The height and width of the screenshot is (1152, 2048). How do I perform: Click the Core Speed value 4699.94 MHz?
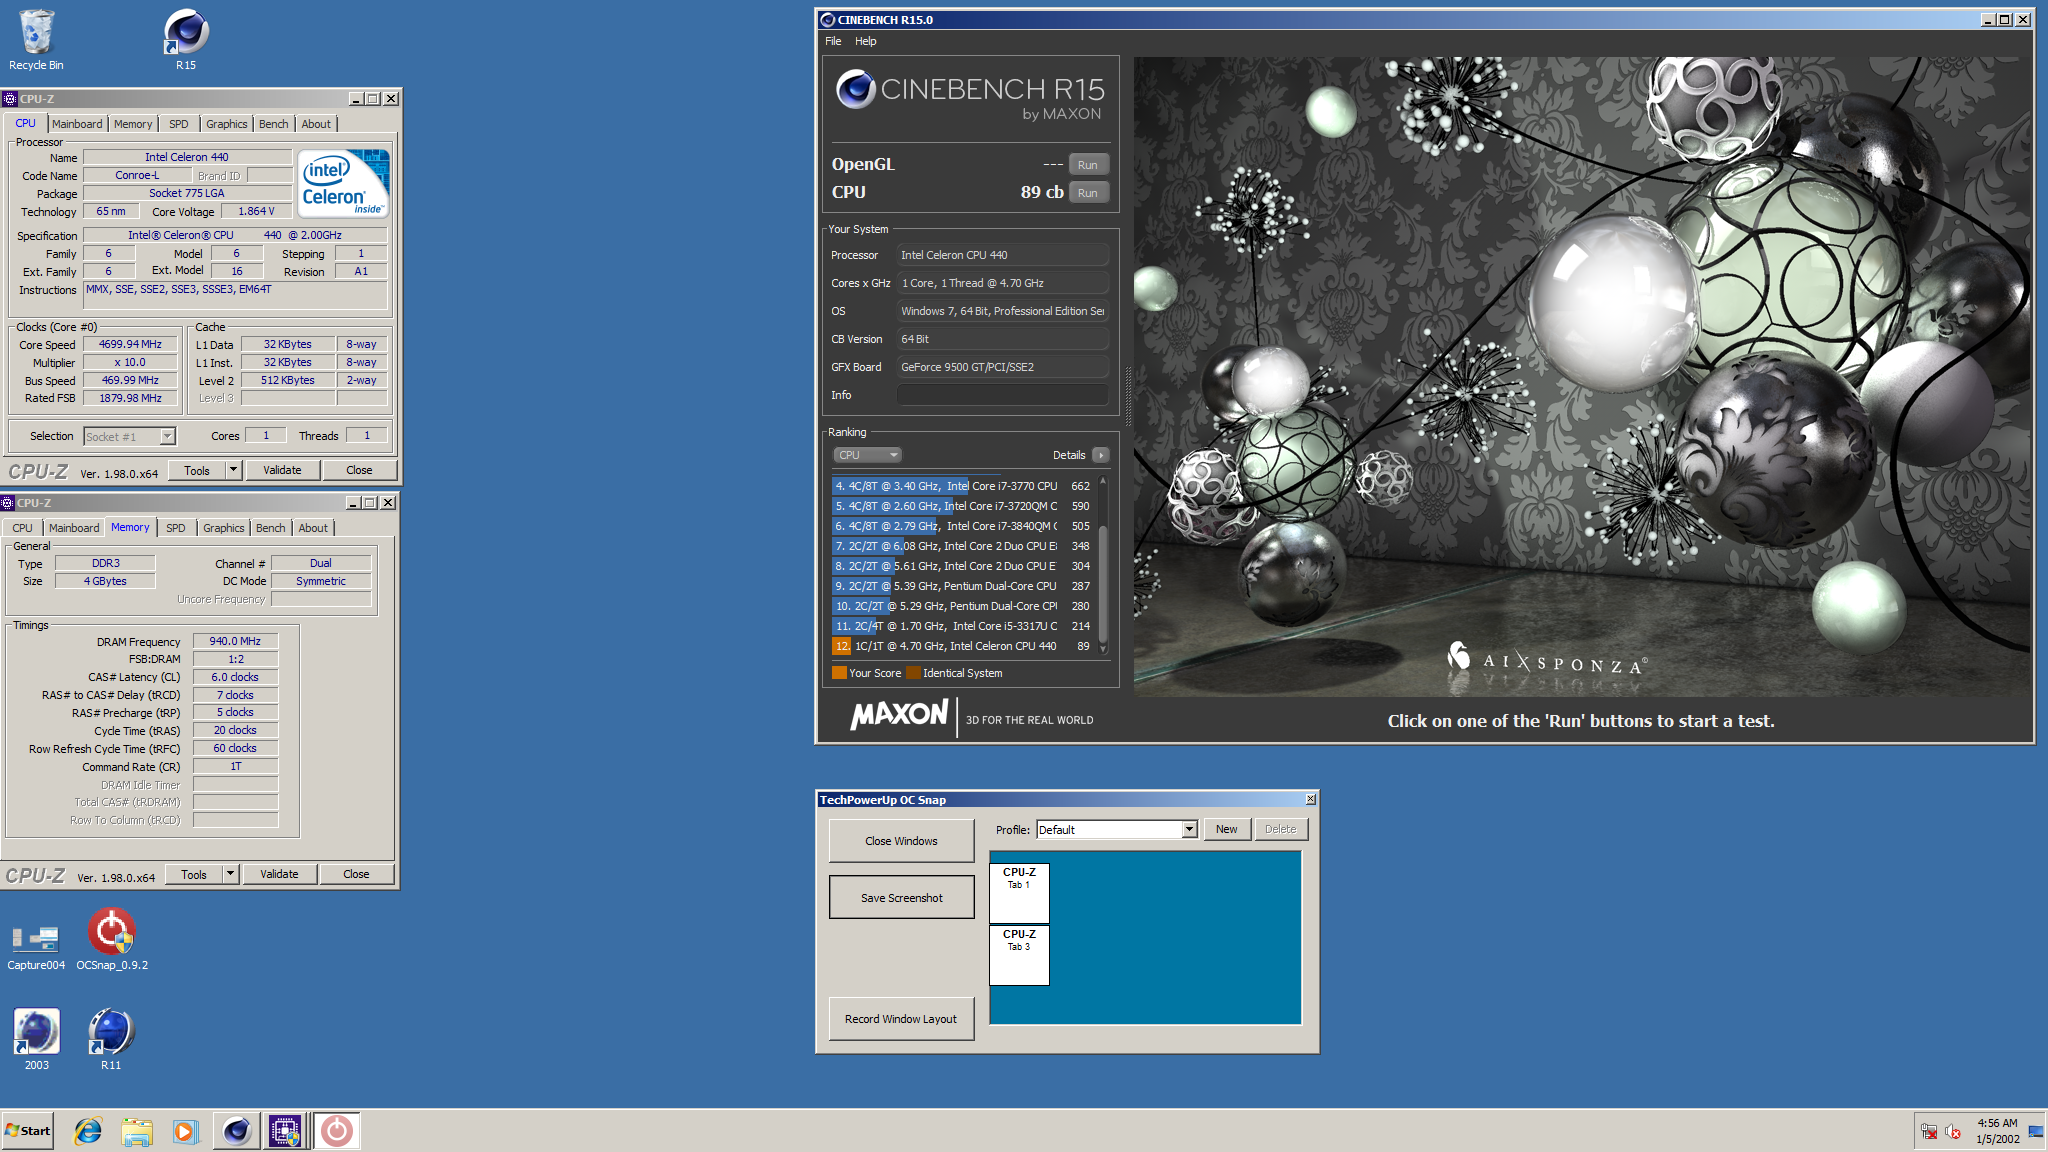[x=130, y=344]
